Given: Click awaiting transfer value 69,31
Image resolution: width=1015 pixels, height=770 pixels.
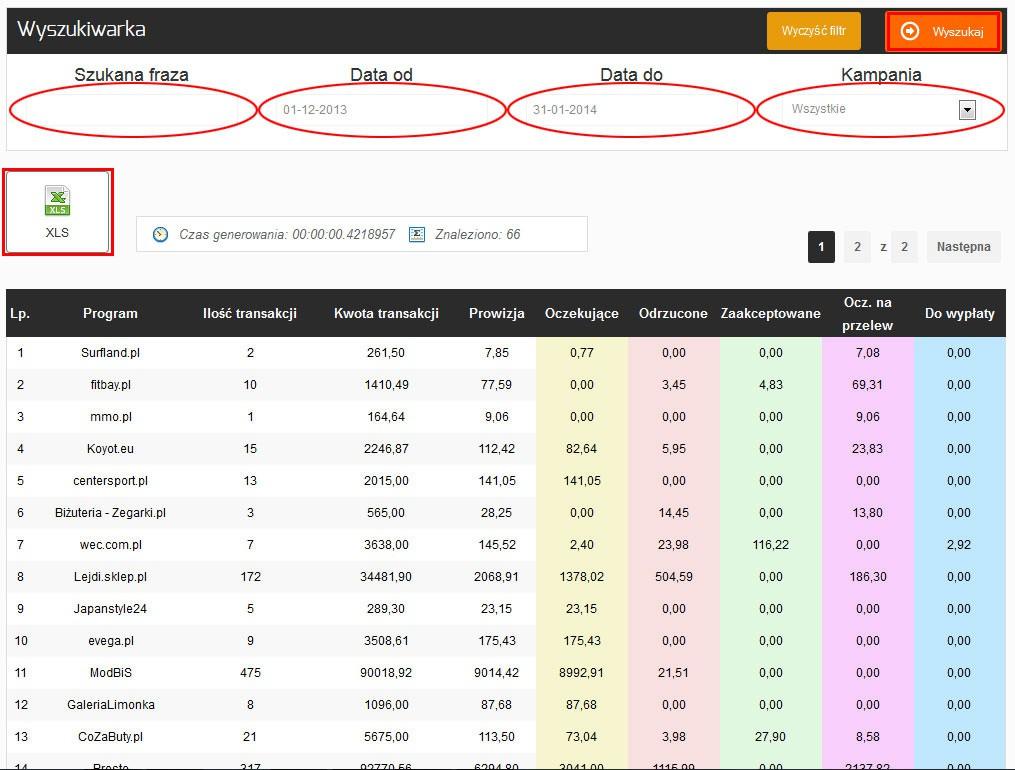Looking at the screenshot, I should (867, 384).
